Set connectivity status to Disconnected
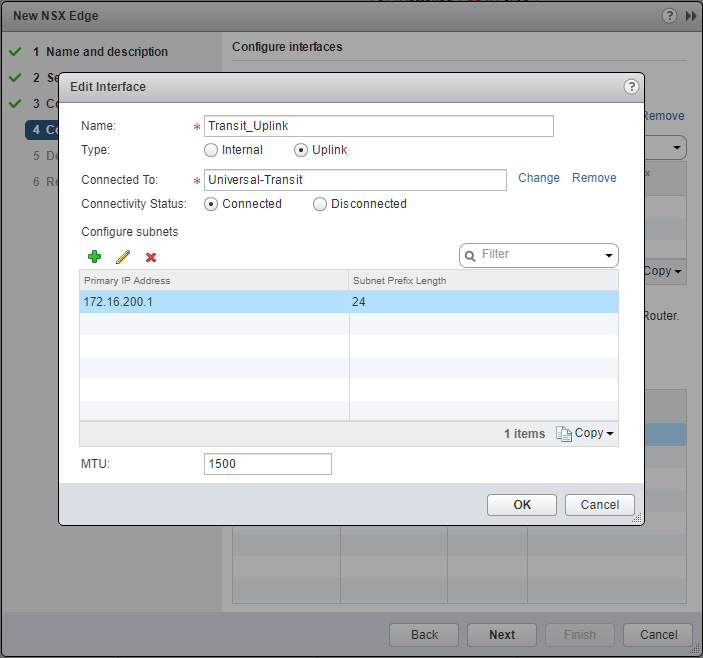This screenshot has width=703, height=658. 320,204
